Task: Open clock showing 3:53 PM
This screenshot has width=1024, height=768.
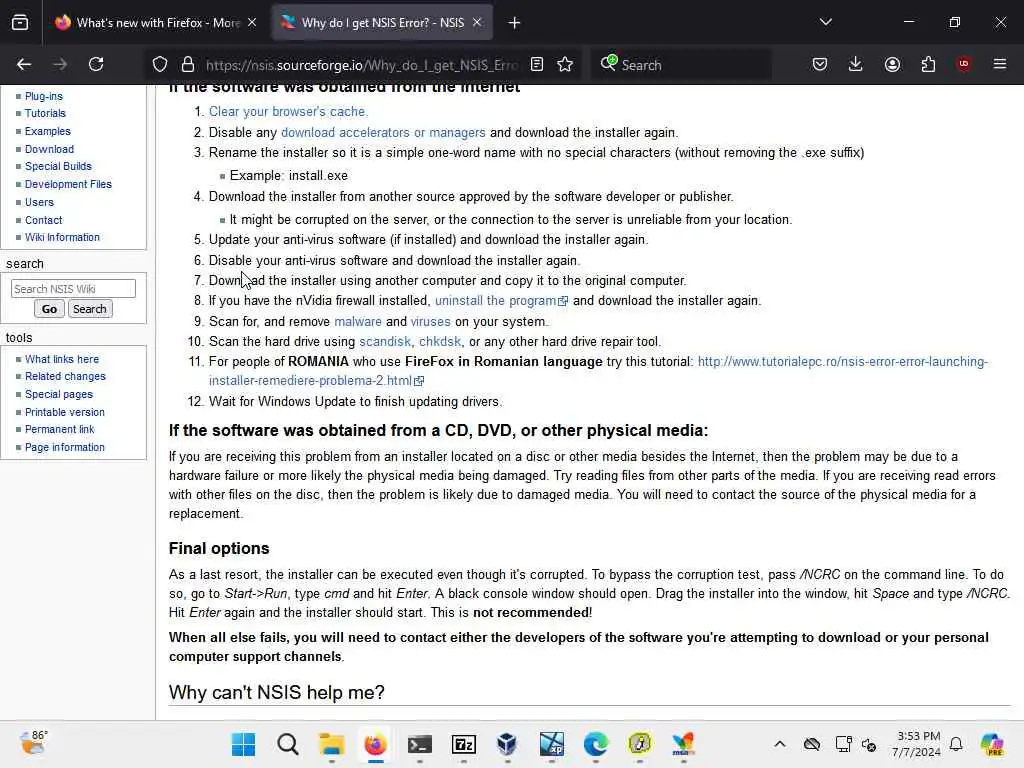Action: coord(918,744)
